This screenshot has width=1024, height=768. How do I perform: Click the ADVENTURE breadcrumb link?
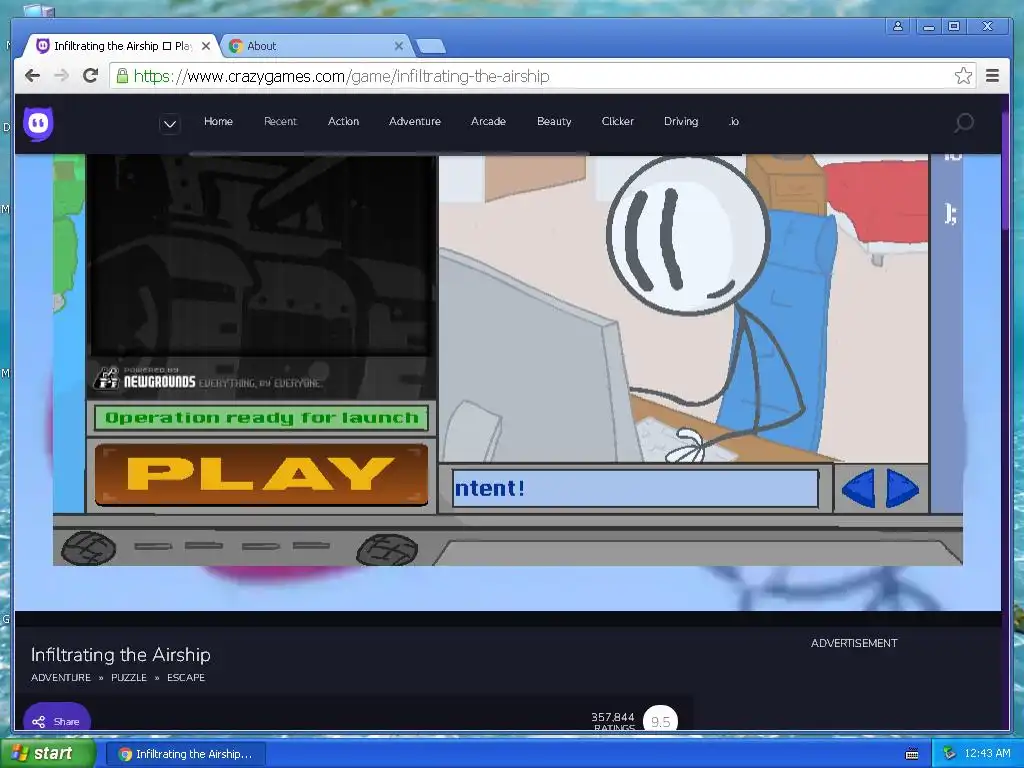[x=61, y=678]
